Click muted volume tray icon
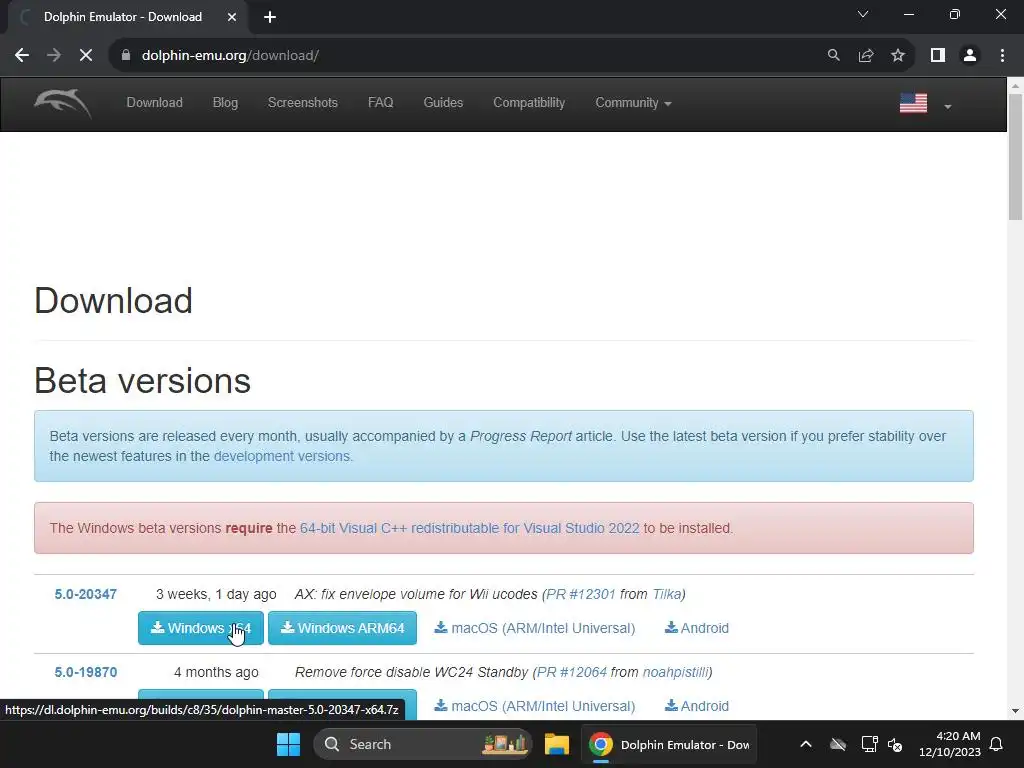This screenshot has height=768, width=1024. (895, 744)
